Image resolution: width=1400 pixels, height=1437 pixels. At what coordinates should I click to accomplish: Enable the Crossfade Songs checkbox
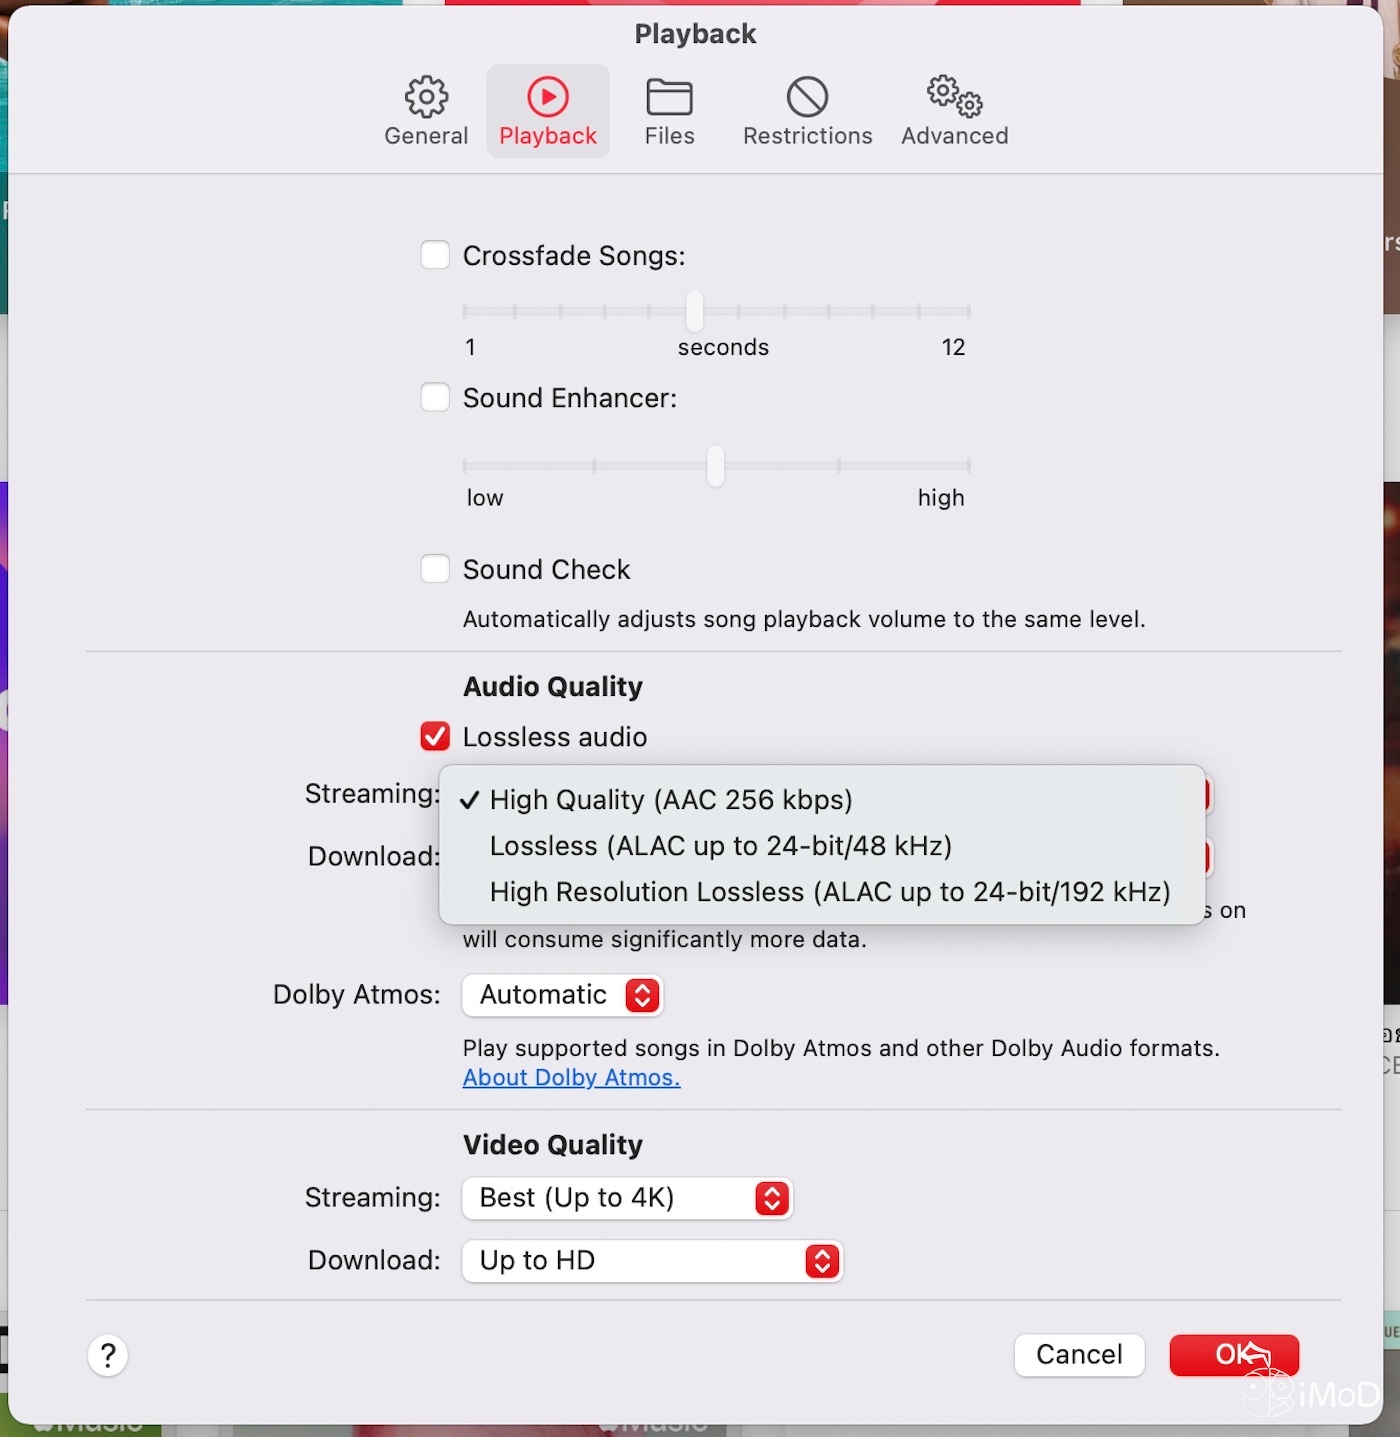(x=435, y=255)
